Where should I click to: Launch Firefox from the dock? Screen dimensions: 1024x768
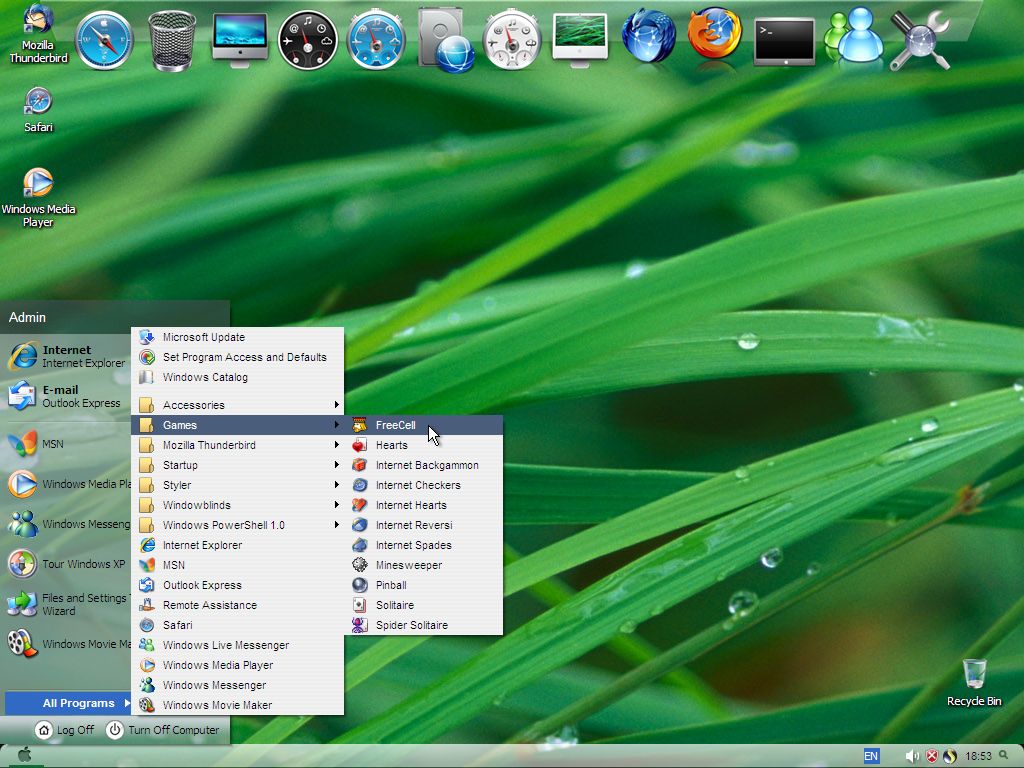715,34
